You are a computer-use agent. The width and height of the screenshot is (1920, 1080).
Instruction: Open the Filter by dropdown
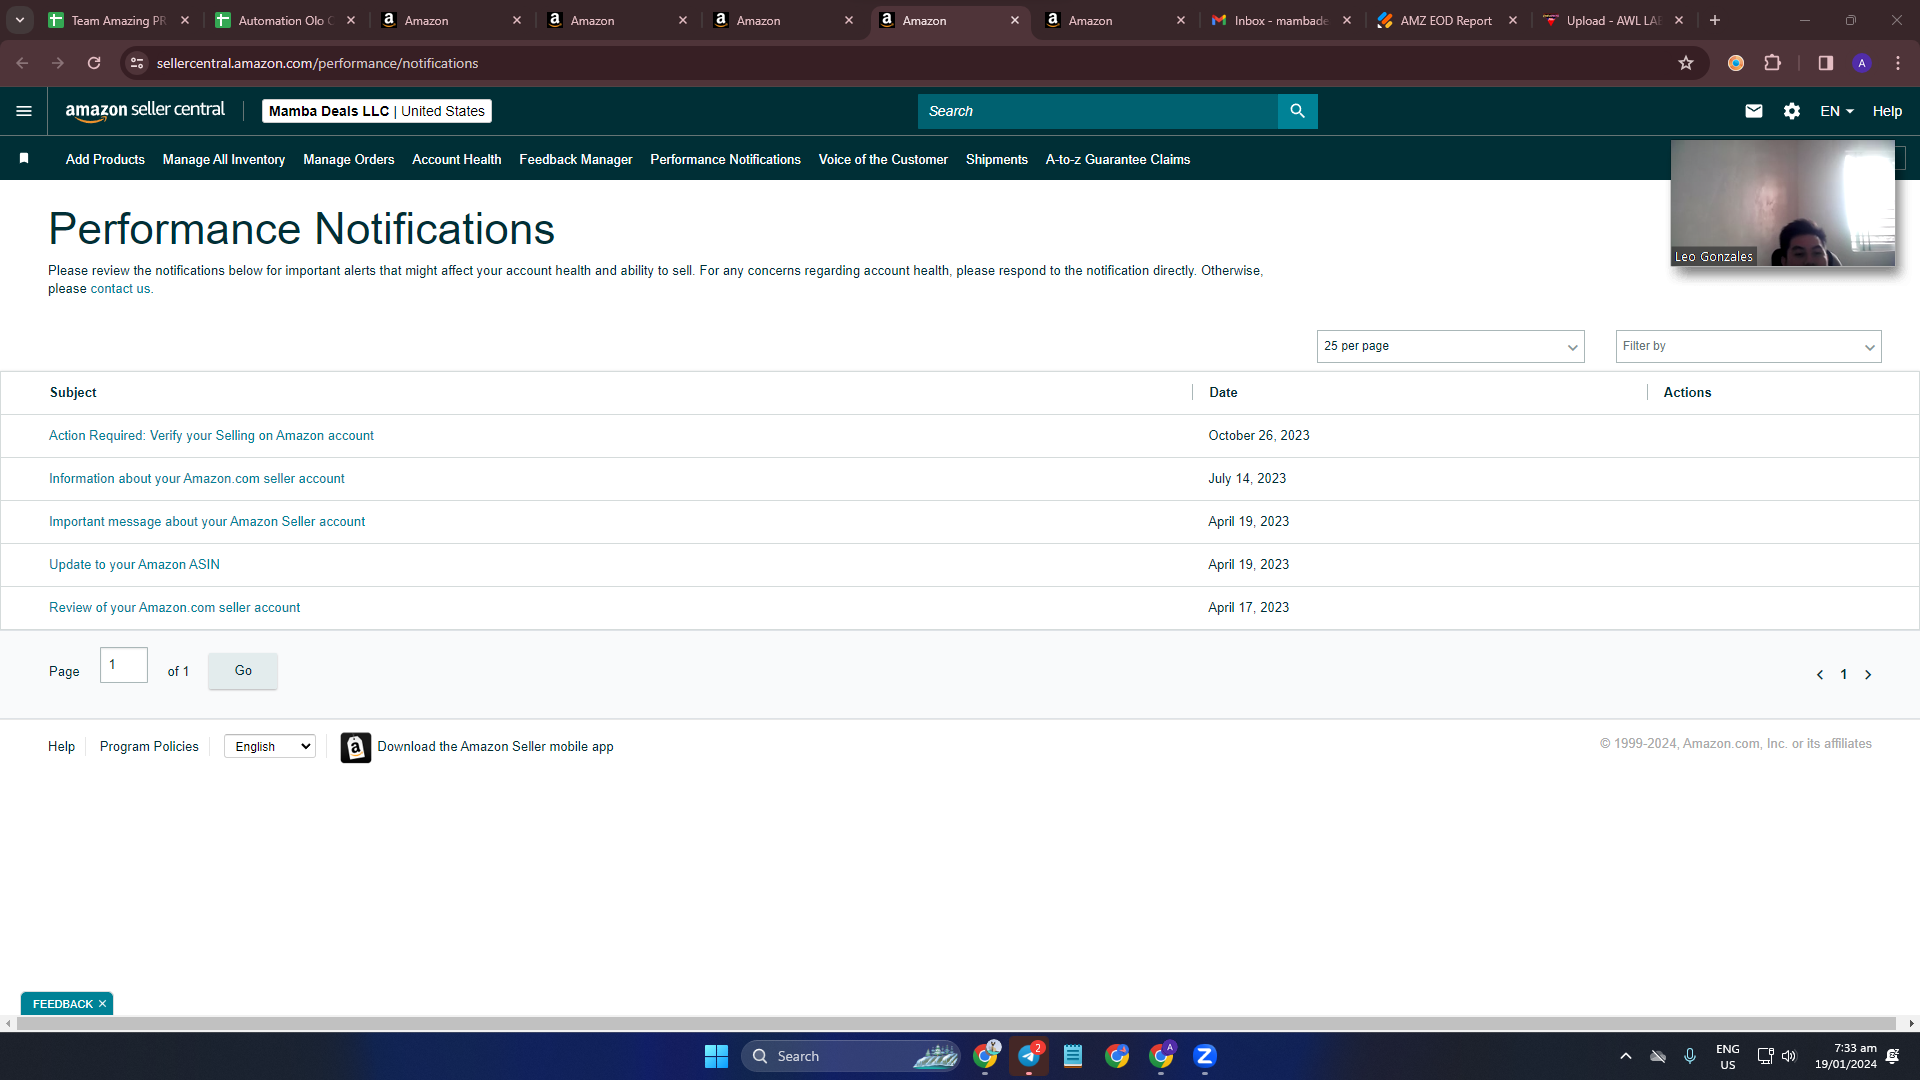pyautogui.click(x=1748, y=346)
